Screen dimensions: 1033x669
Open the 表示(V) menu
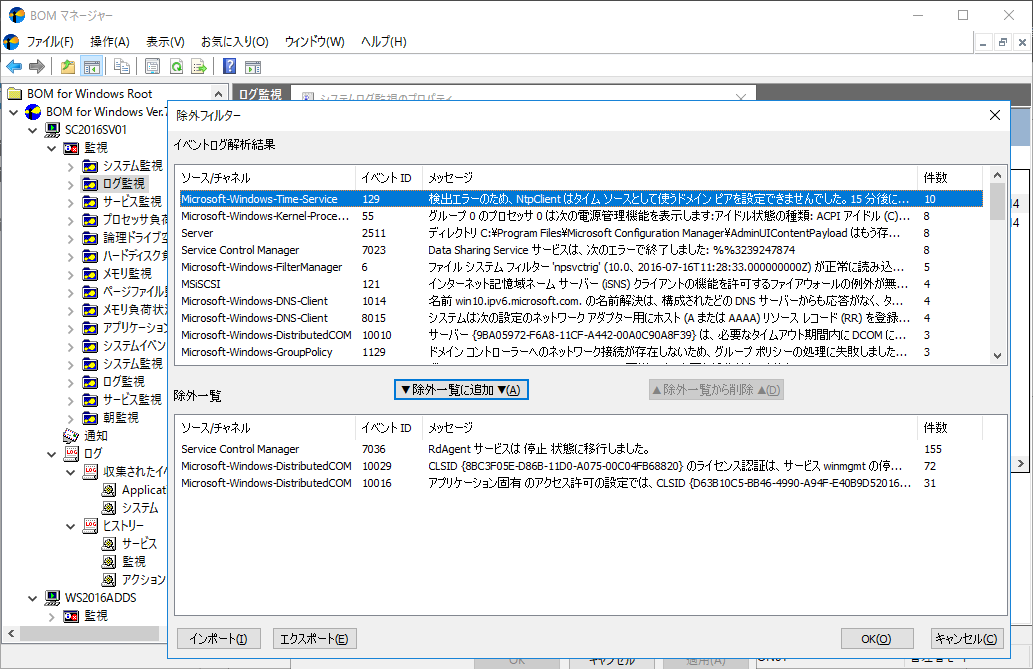point(165,42)
